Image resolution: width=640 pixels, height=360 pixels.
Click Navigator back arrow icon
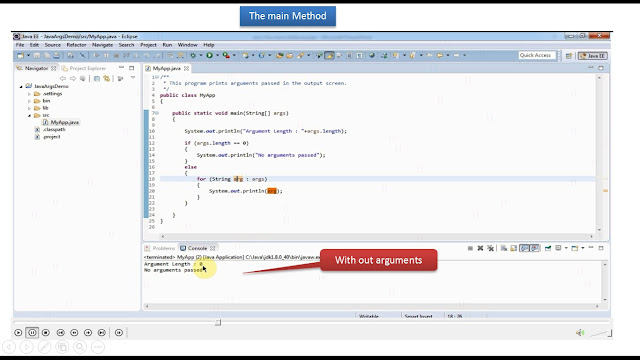pyautogui.click(x=62, y=78)
